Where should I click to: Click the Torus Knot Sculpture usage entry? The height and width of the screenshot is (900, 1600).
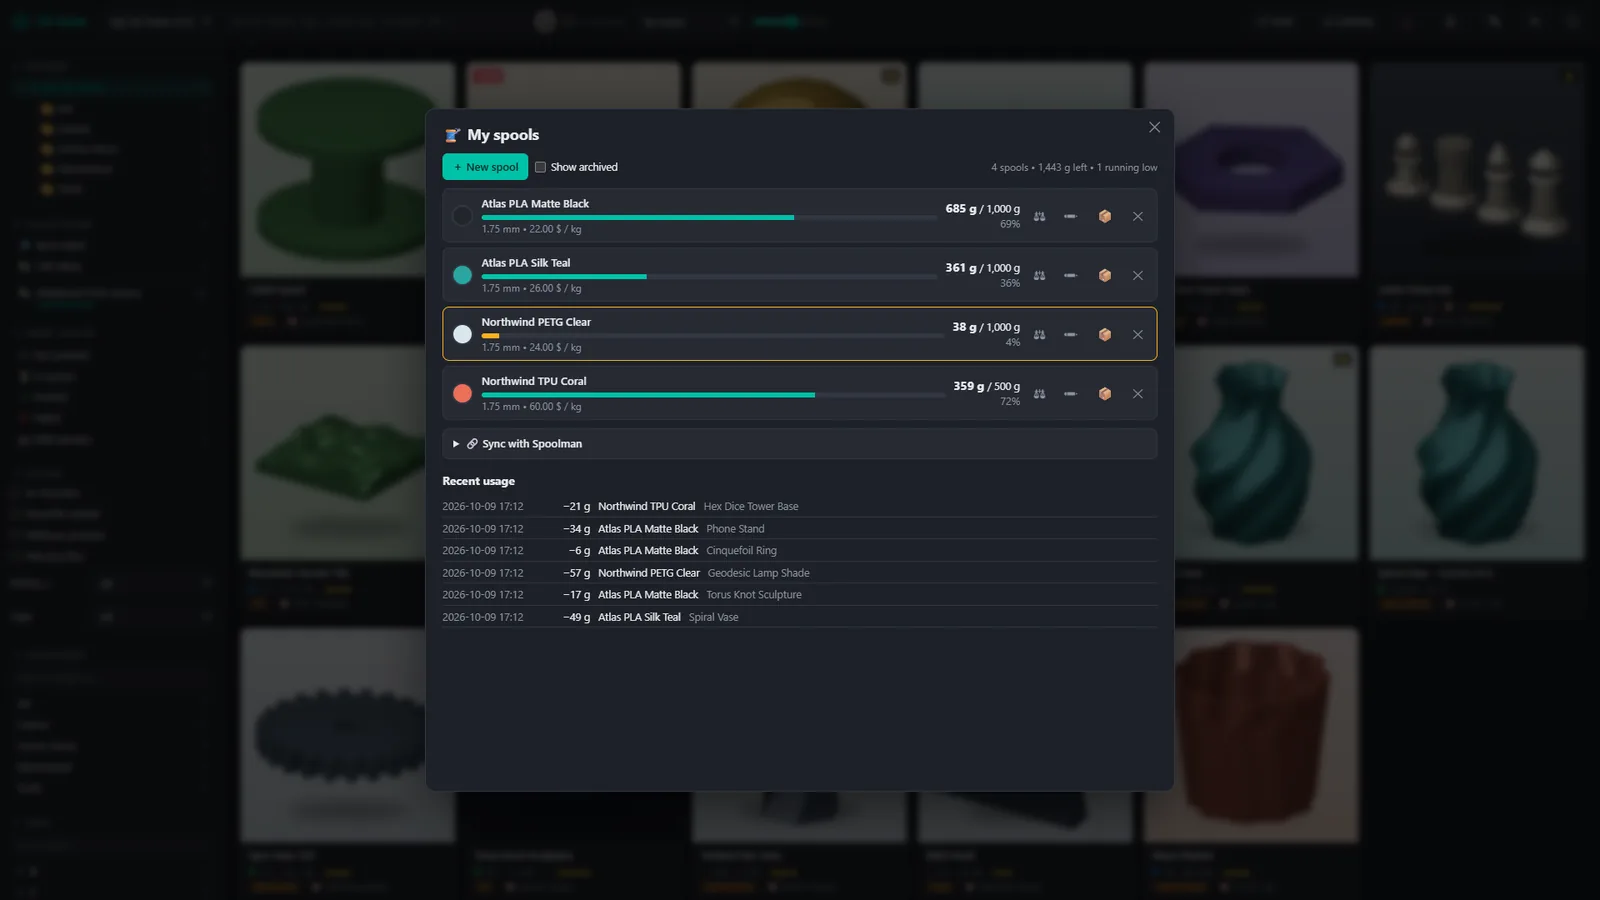click(x=799, y=595)
